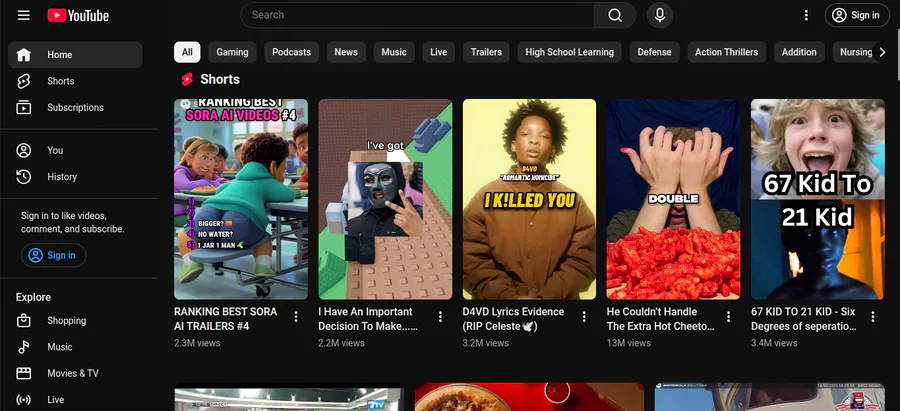Select the Nursing filter chip

[x=855, y=52]
